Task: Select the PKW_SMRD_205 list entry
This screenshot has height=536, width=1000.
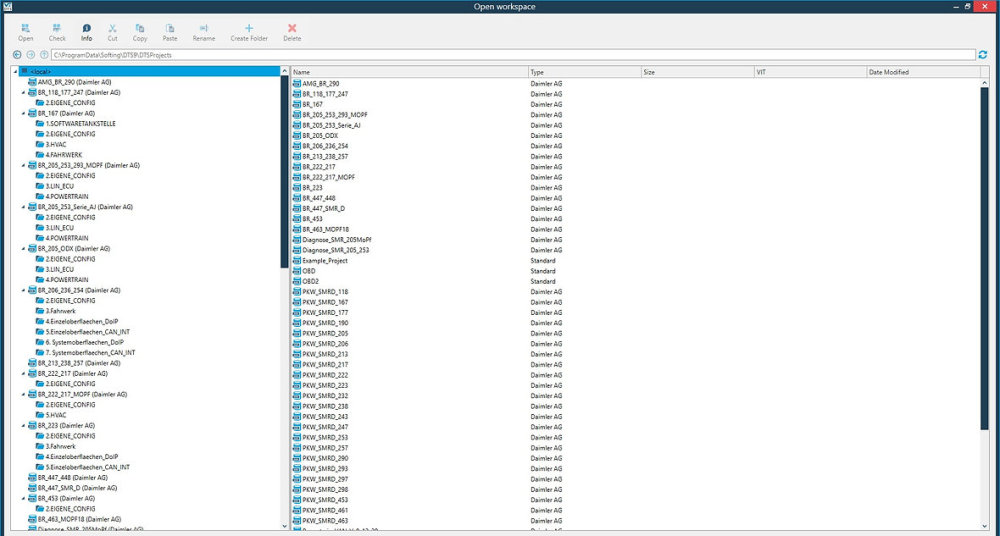Action: pyautogui.click(x=325, y=333)
